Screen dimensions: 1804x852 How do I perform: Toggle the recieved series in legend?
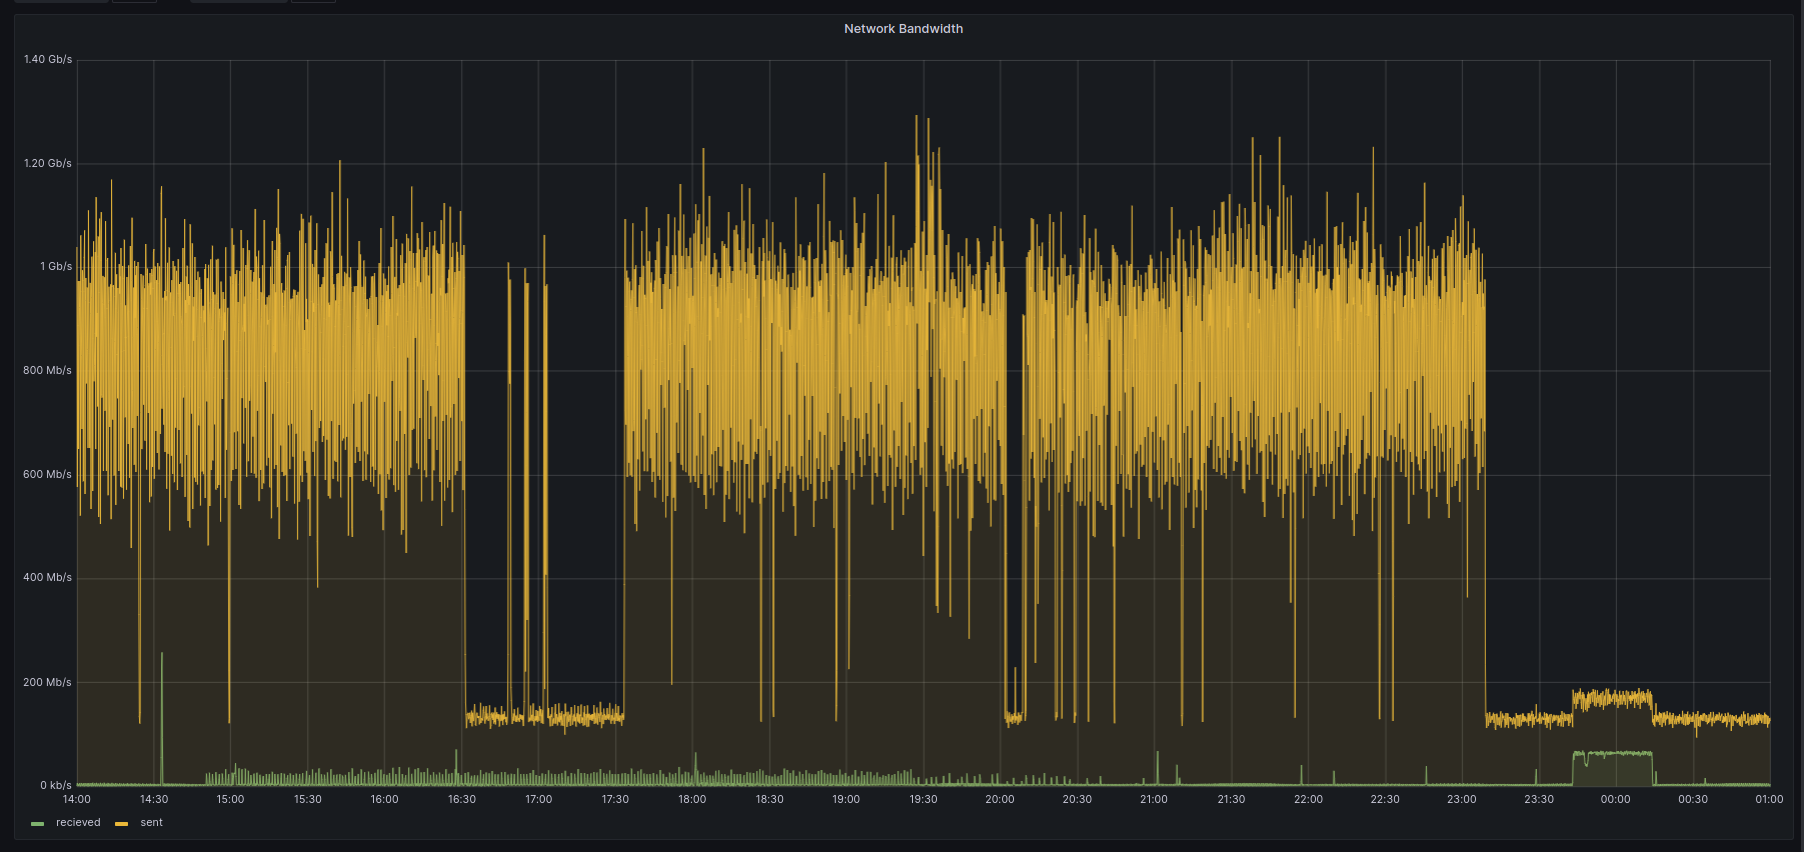(78, 823)
